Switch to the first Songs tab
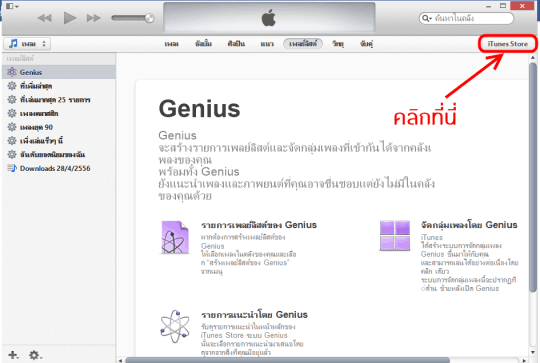The height and width of the screenshot is (363, 540). point(171,44)
